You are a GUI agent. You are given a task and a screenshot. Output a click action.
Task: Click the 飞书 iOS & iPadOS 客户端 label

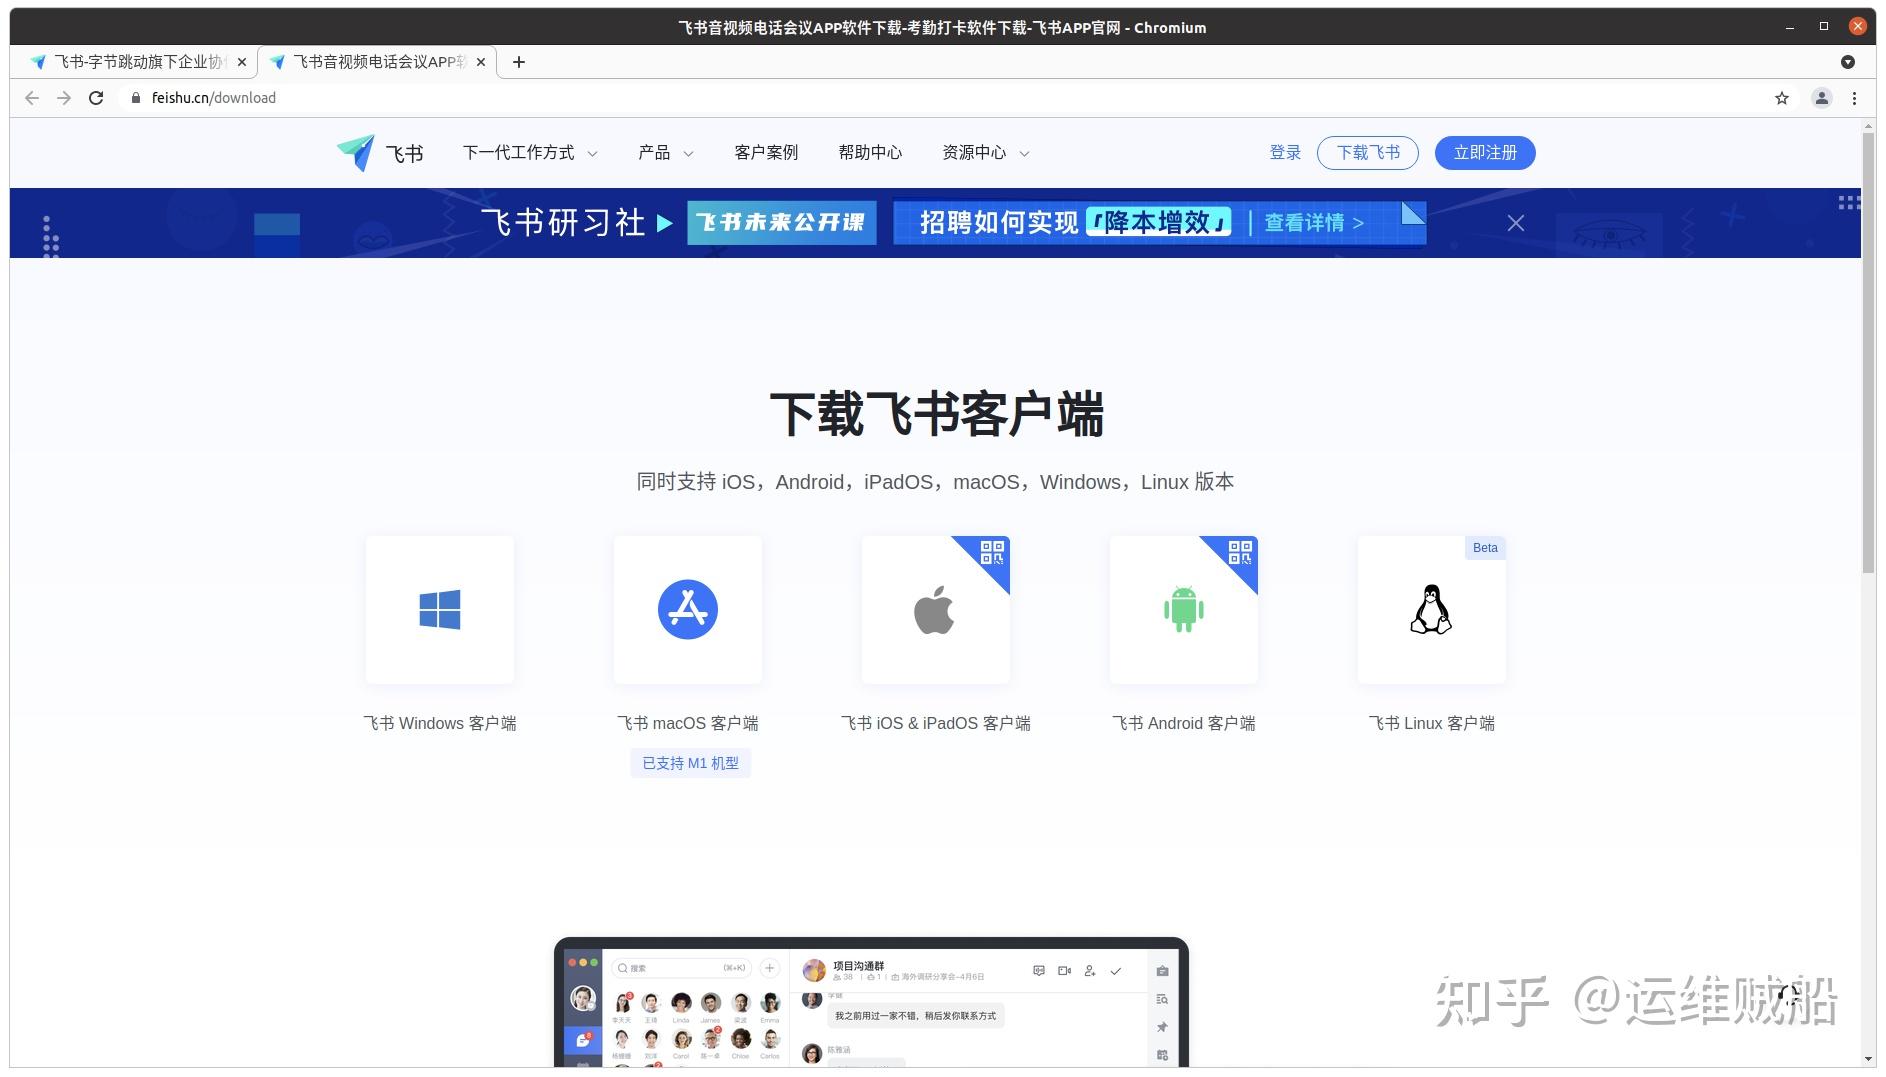tap(936, 723)
